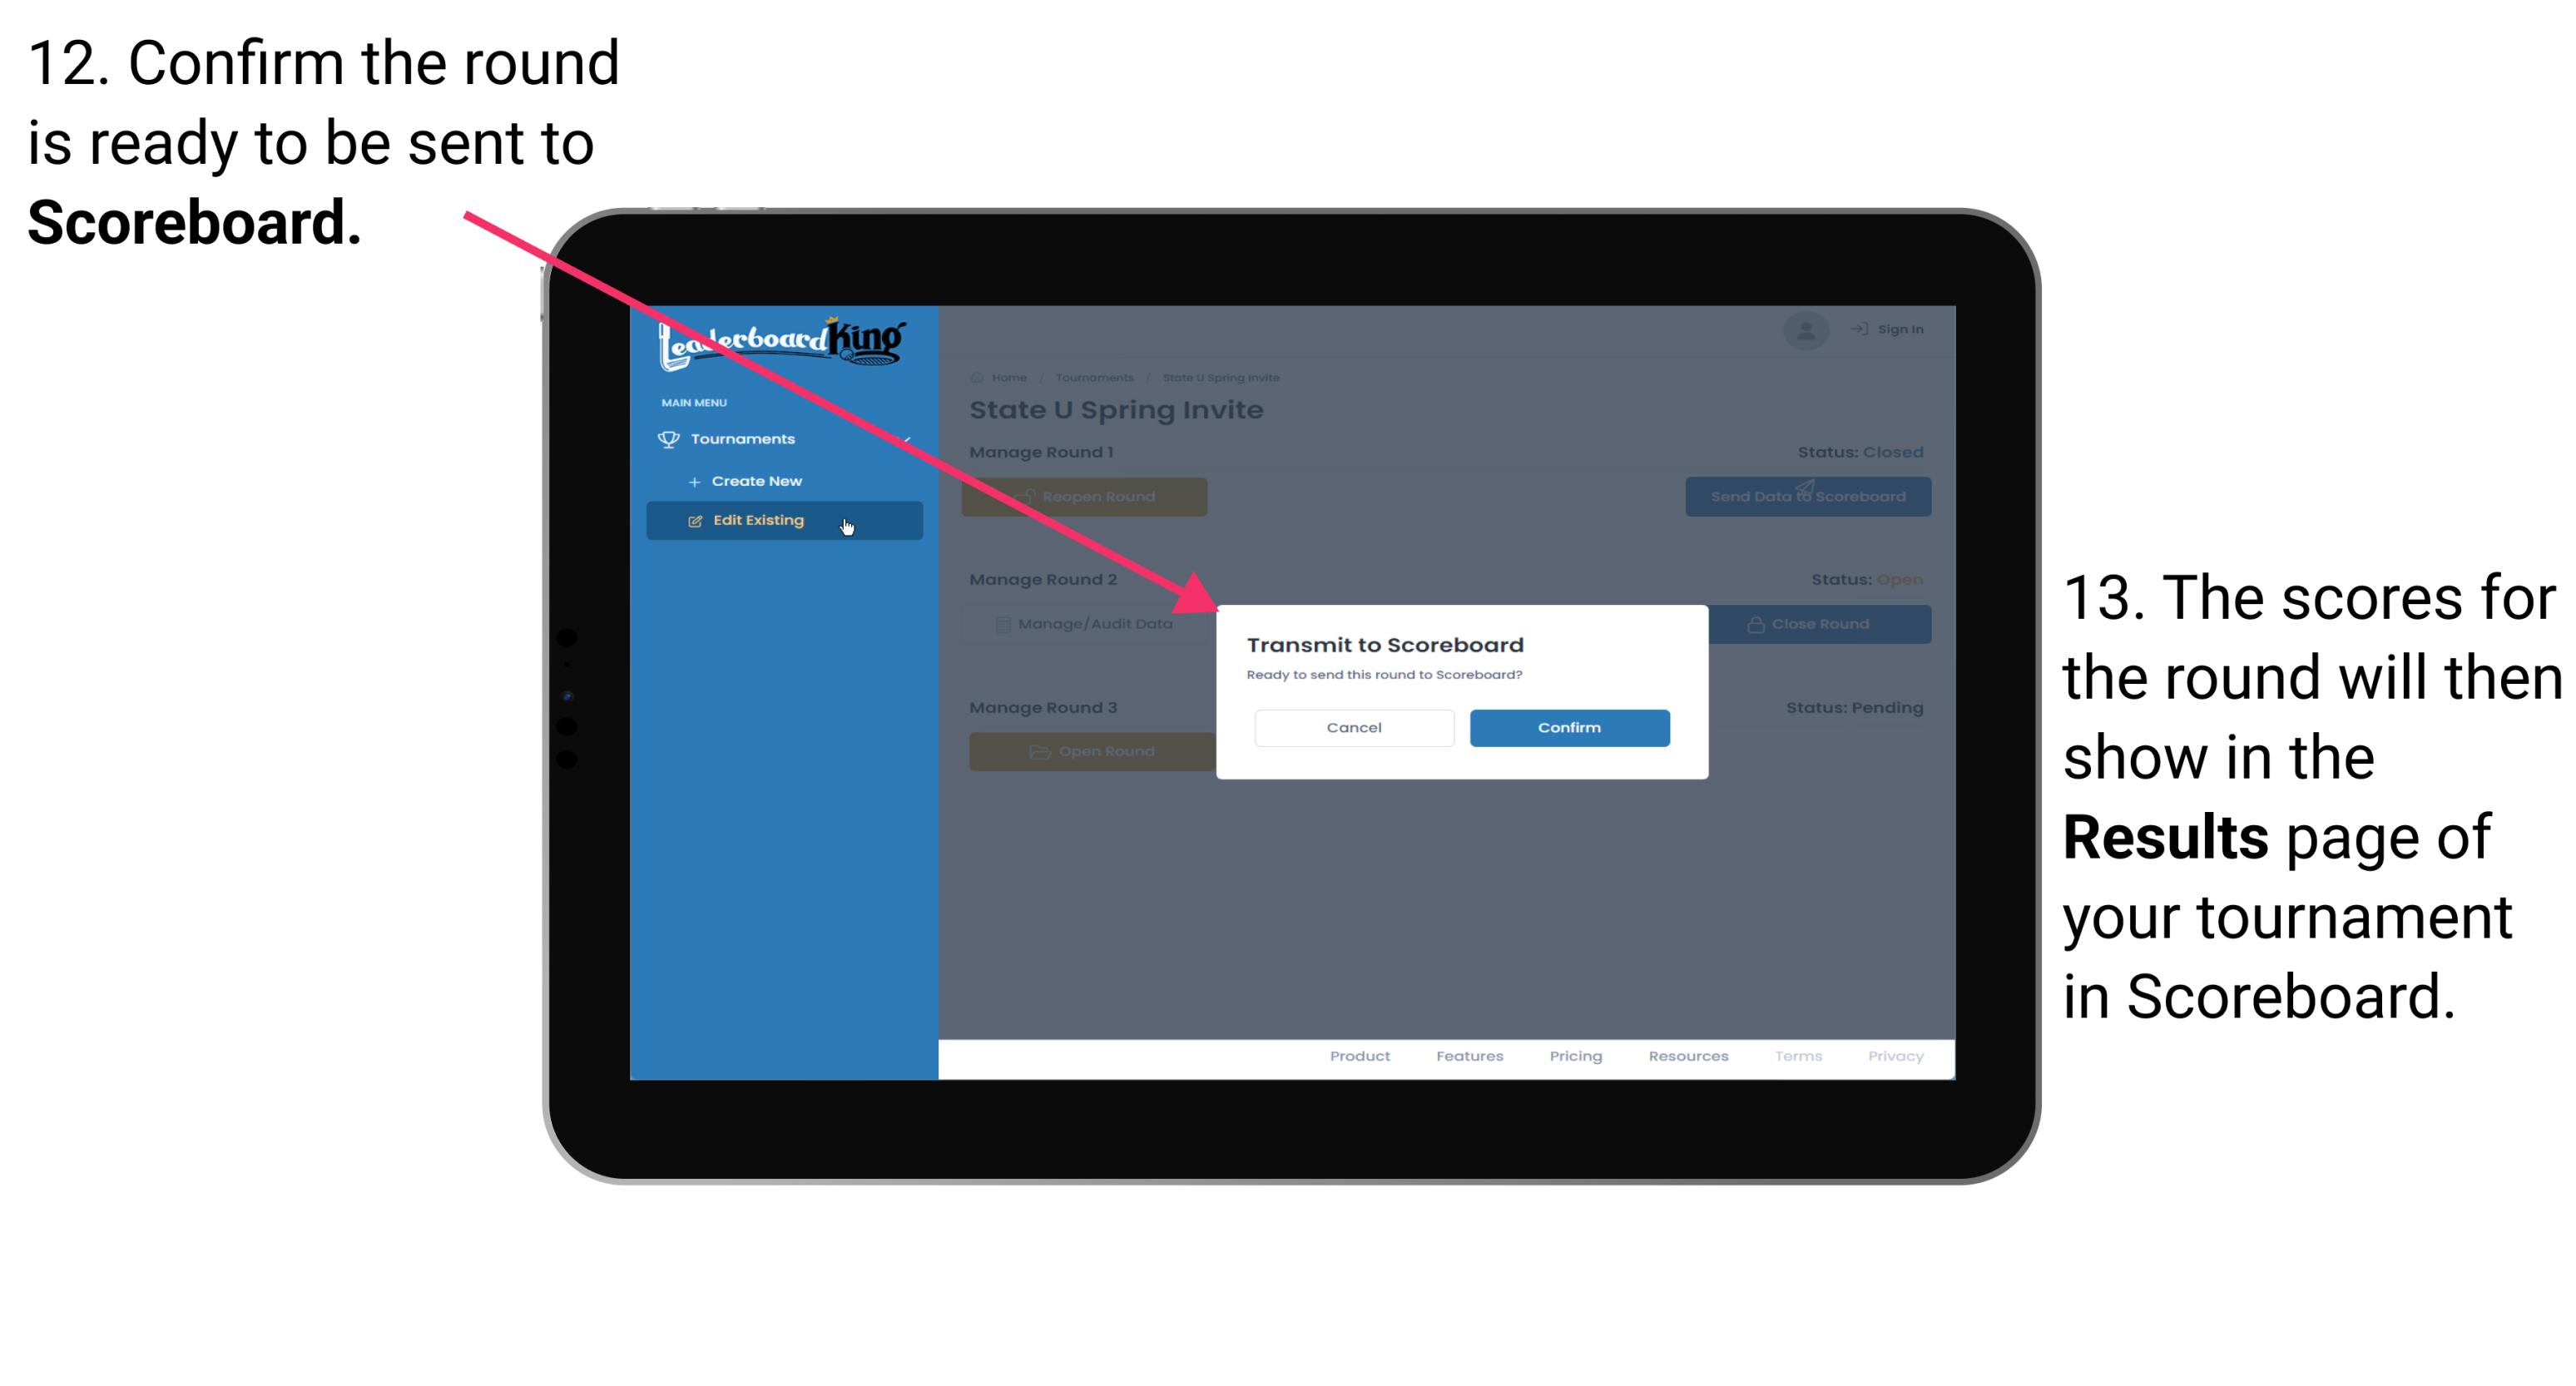This screenshot has width=2576, height=1386.
Task: Click Cancel on the transmit dialog
Action: (1352, 725)
